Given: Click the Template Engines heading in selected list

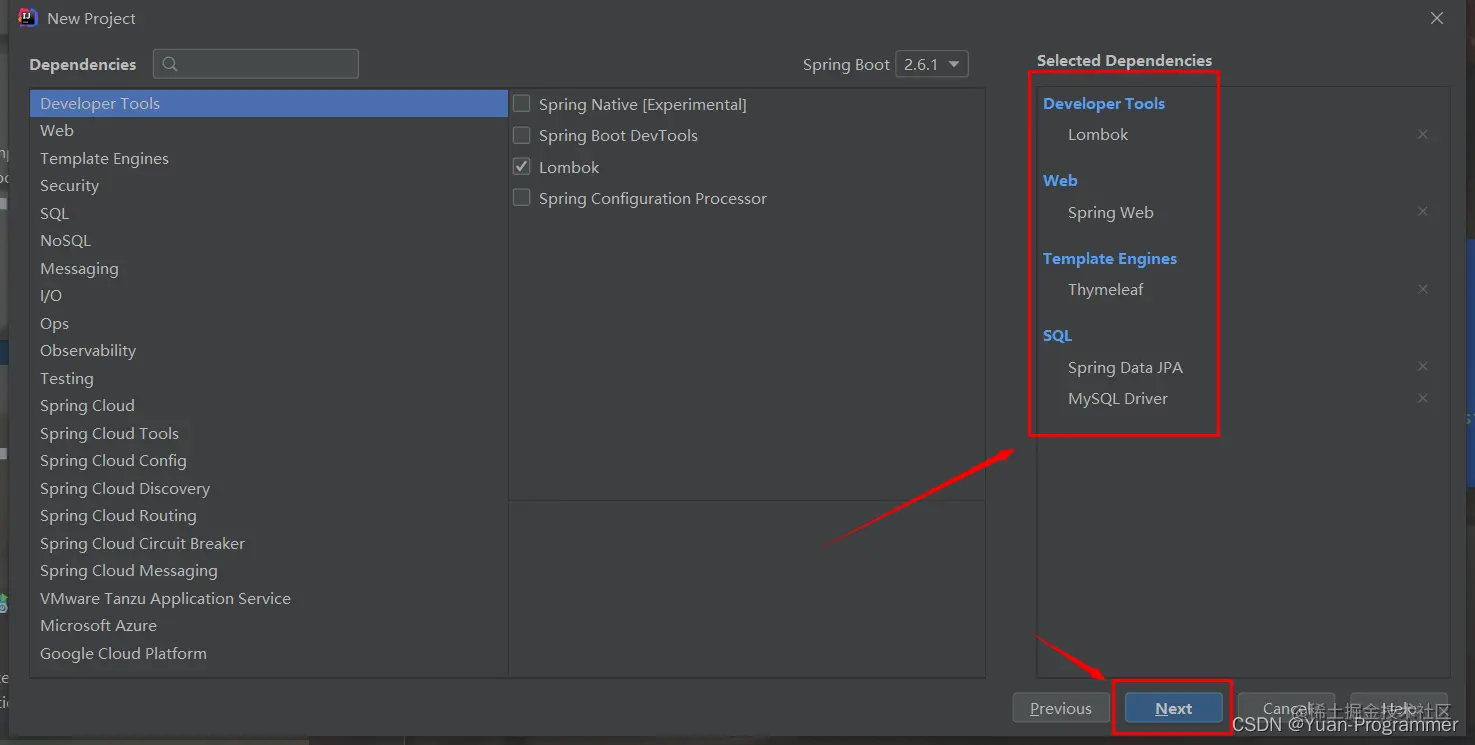Looking at the screenshot, I should [1110, 258].
